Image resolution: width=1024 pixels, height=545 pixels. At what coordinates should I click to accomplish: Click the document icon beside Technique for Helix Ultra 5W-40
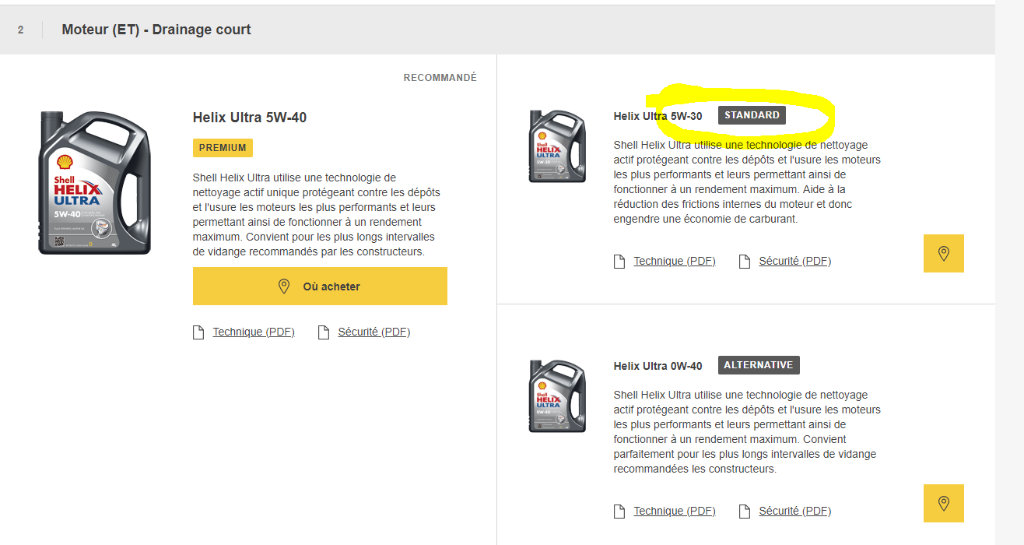199,332
